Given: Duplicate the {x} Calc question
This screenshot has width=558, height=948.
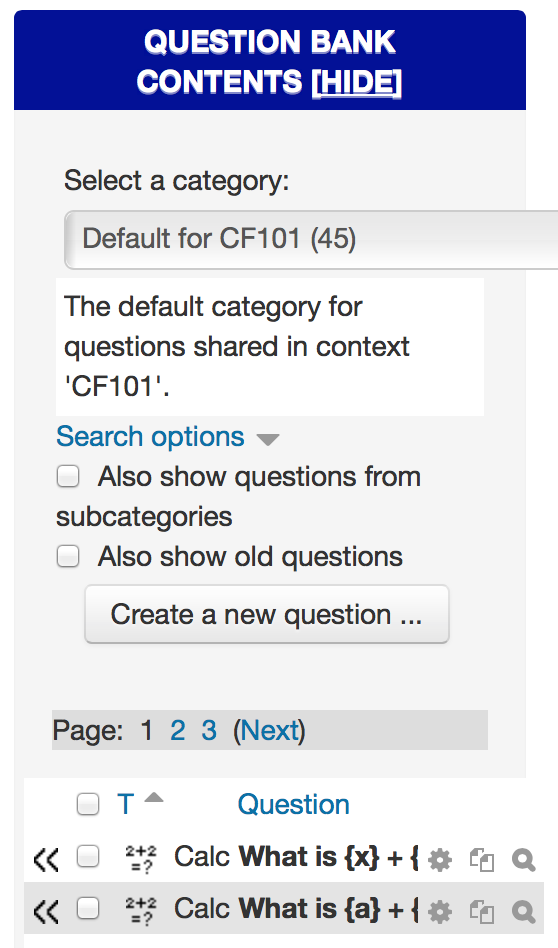Looking at the screenshot, I should point(482,860).
